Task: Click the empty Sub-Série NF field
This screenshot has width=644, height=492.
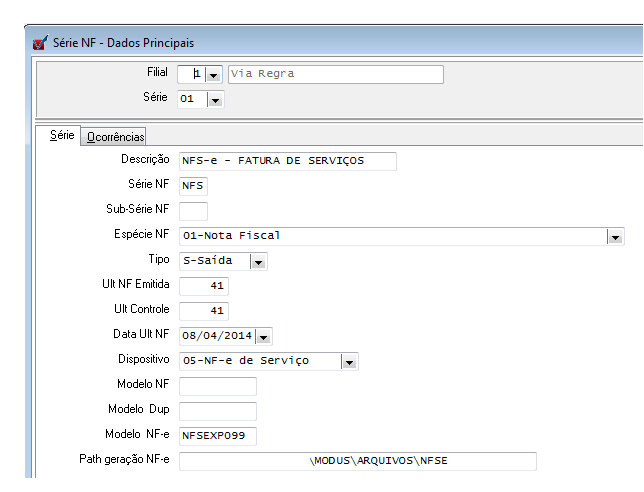Action: [193, 211]
